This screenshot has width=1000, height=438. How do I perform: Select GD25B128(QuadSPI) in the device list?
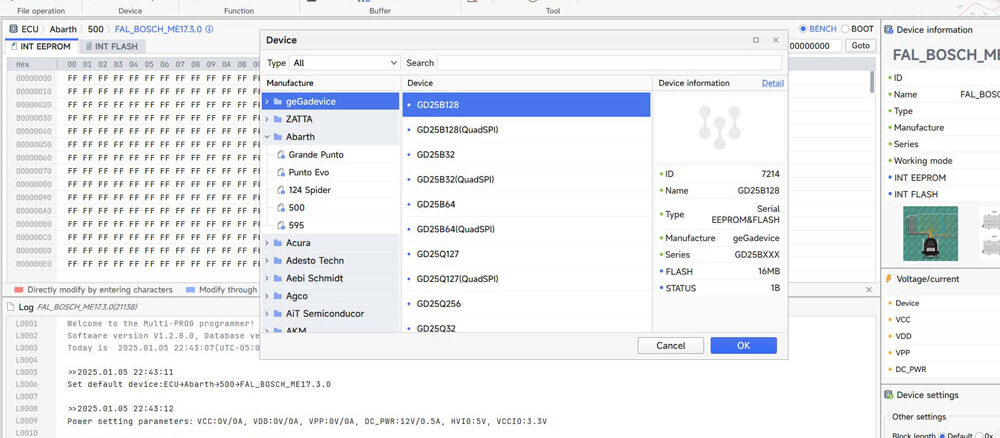tap(526, 129)
